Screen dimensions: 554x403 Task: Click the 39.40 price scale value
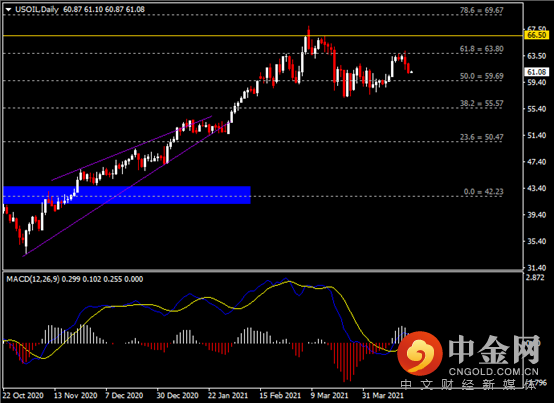[536, 215]
